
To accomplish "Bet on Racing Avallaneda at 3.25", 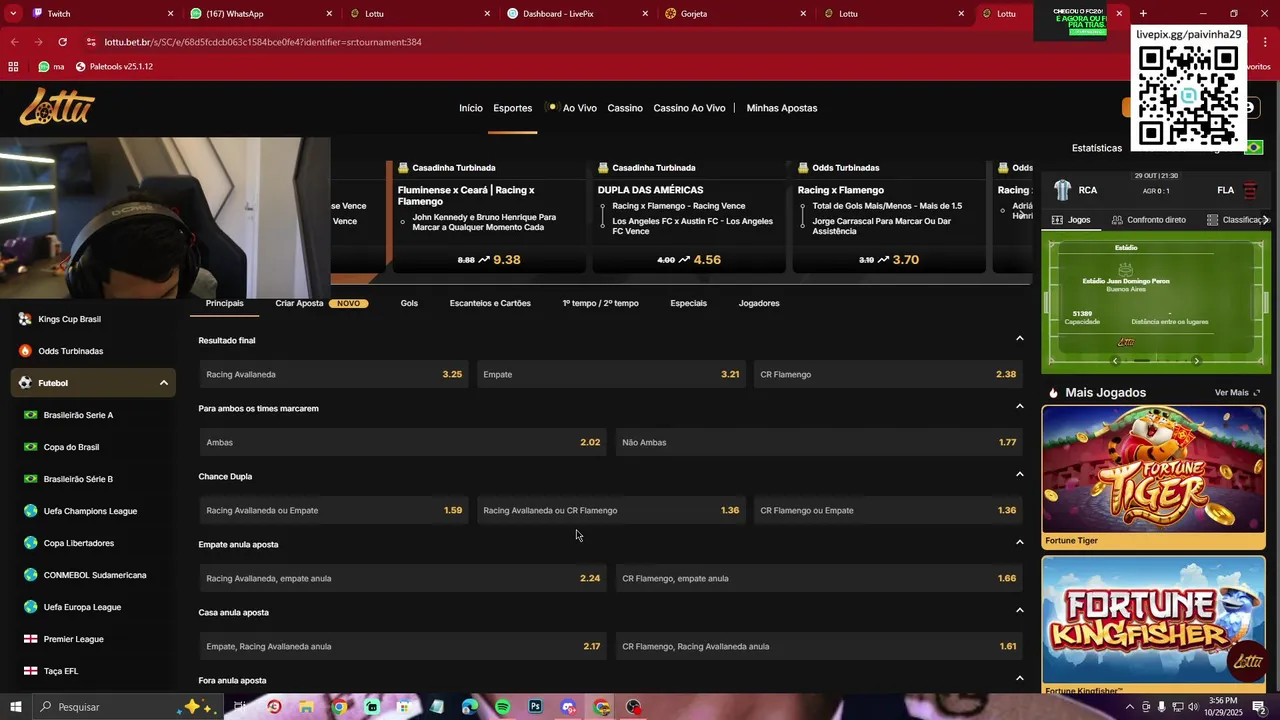I will pos(334,374).
